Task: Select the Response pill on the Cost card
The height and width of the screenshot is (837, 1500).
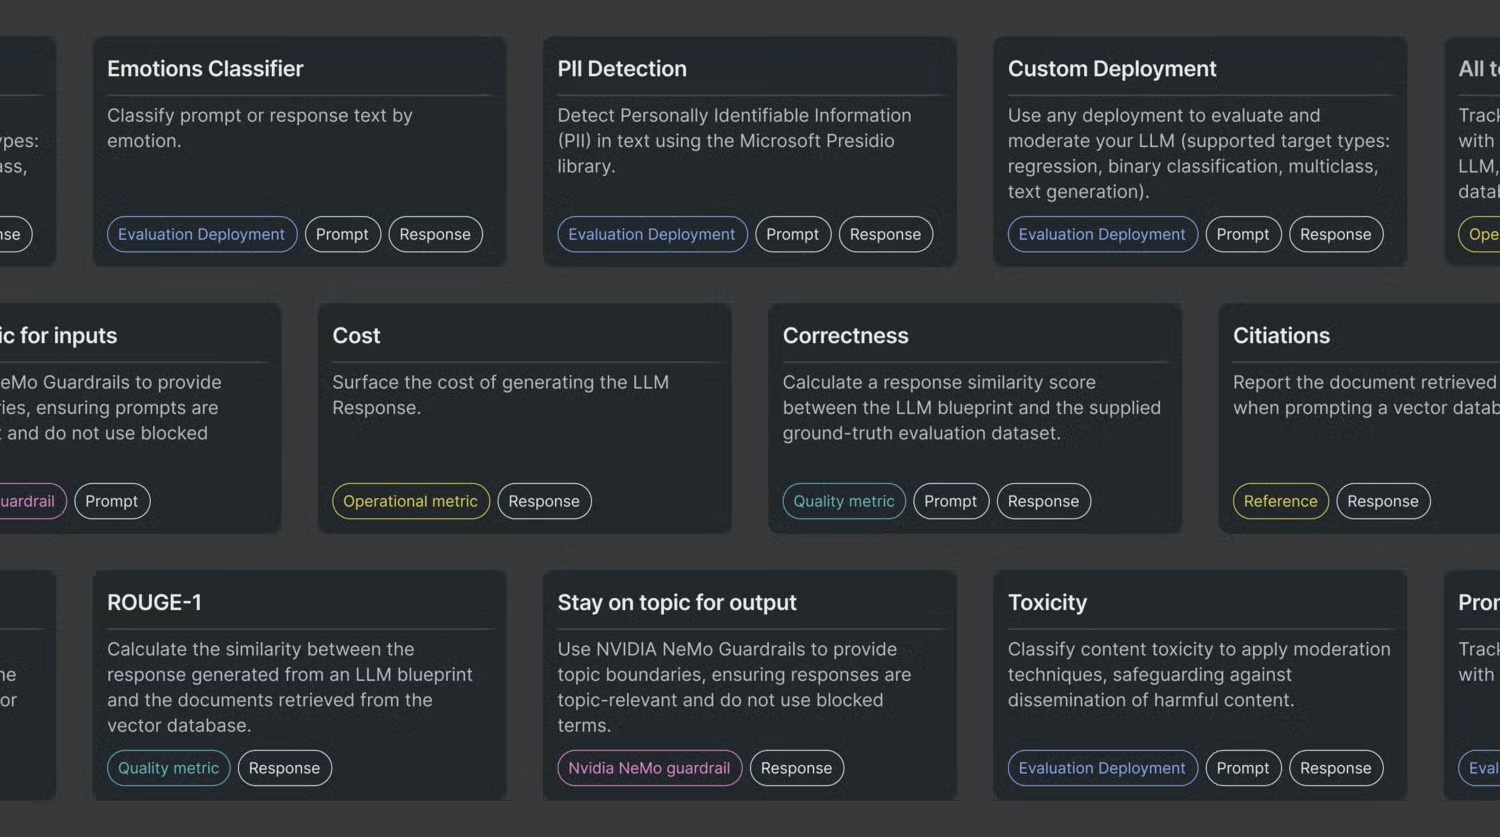Action: [544, 501]
